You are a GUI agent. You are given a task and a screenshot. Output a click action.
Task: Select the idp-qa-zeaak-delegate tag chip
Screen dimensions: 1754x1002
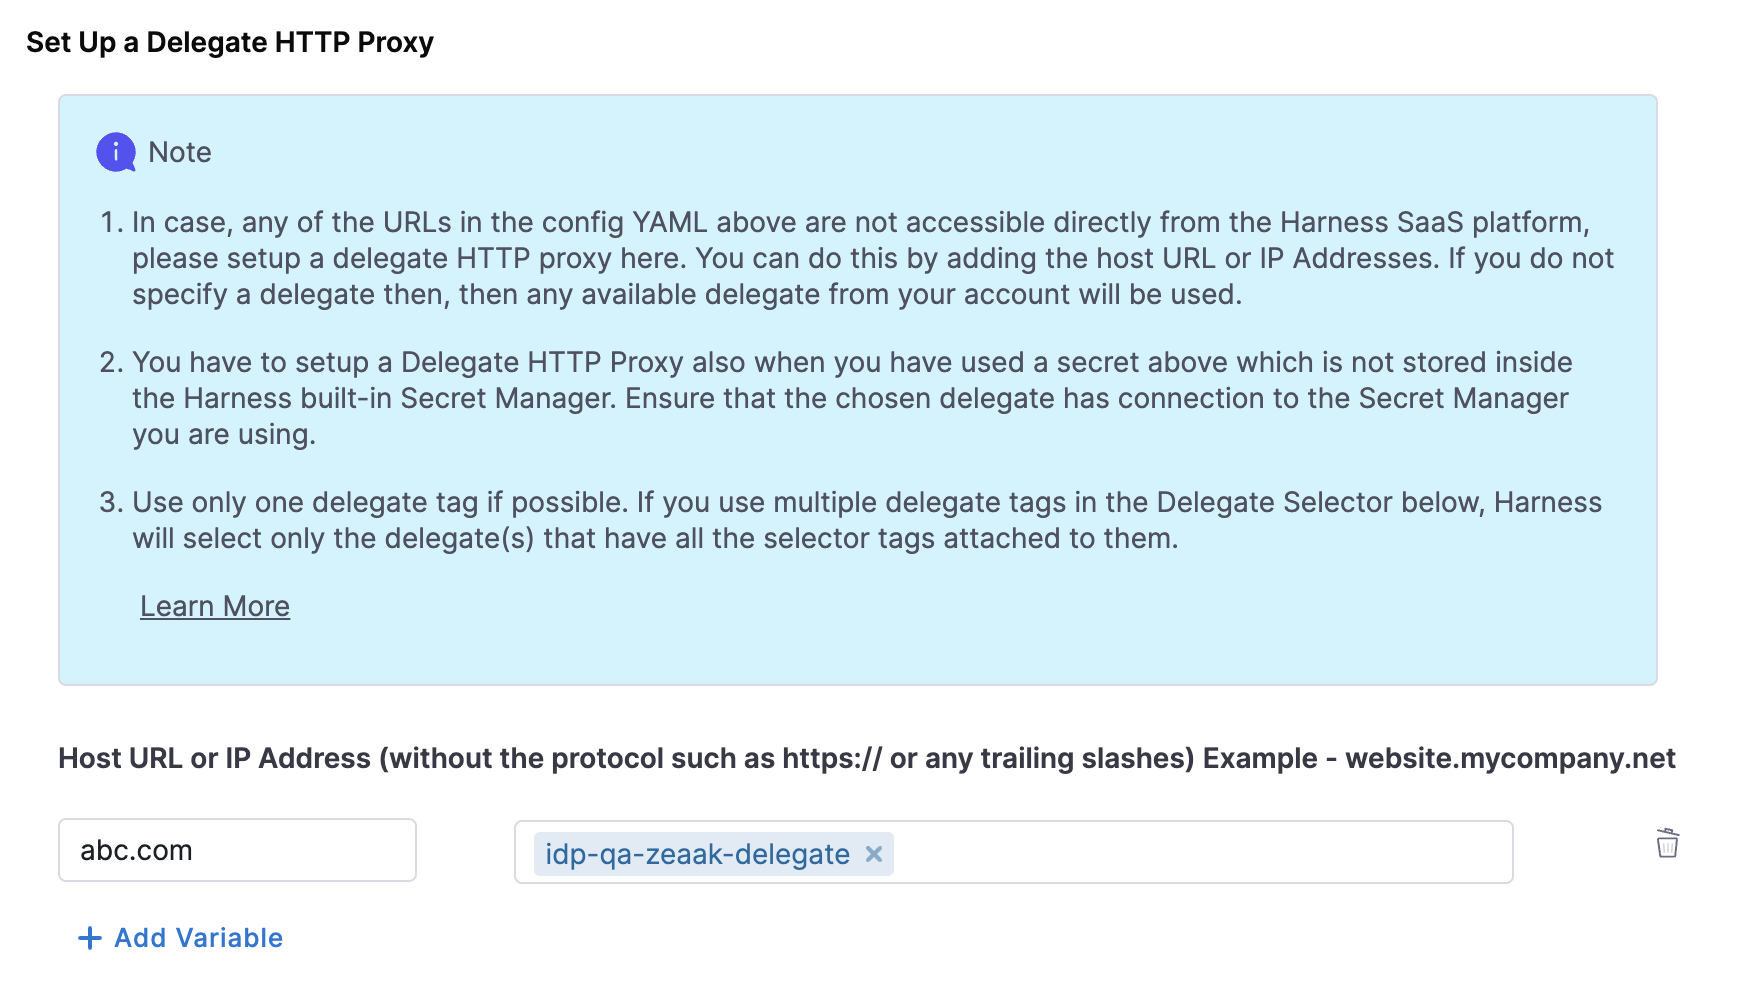697,854
